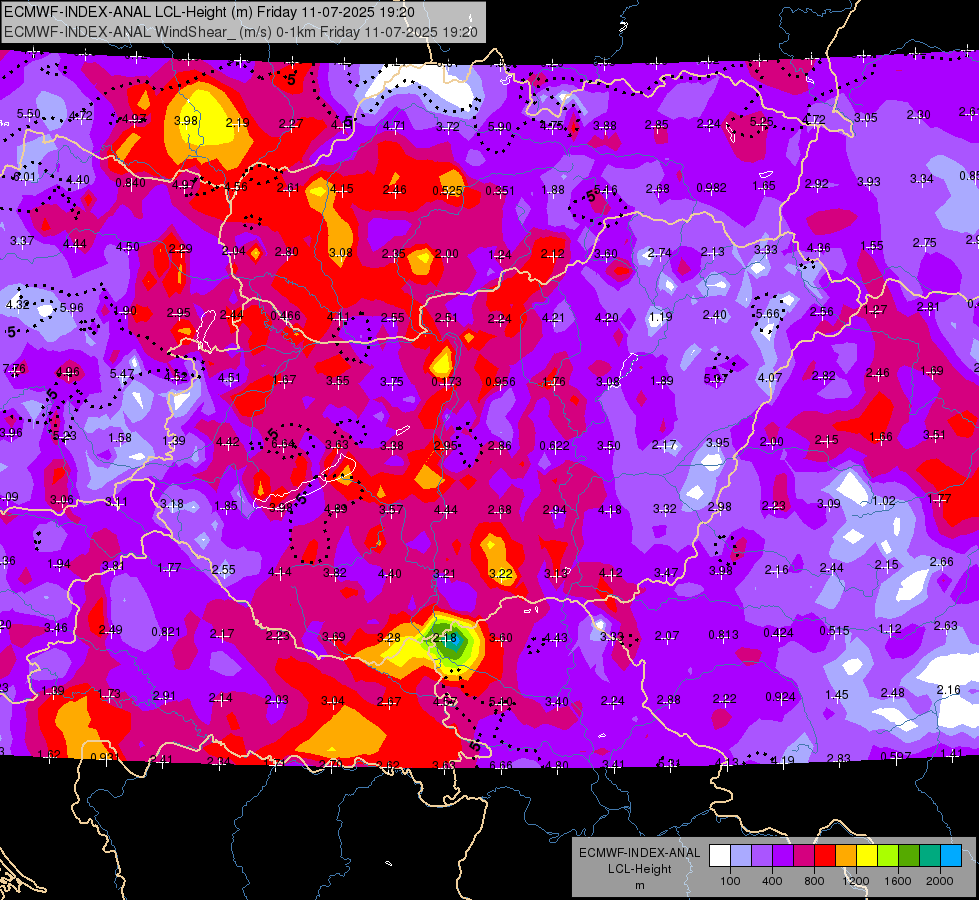Click the 0.424 wind shear value
979x900 pixels.
point(779,633)
